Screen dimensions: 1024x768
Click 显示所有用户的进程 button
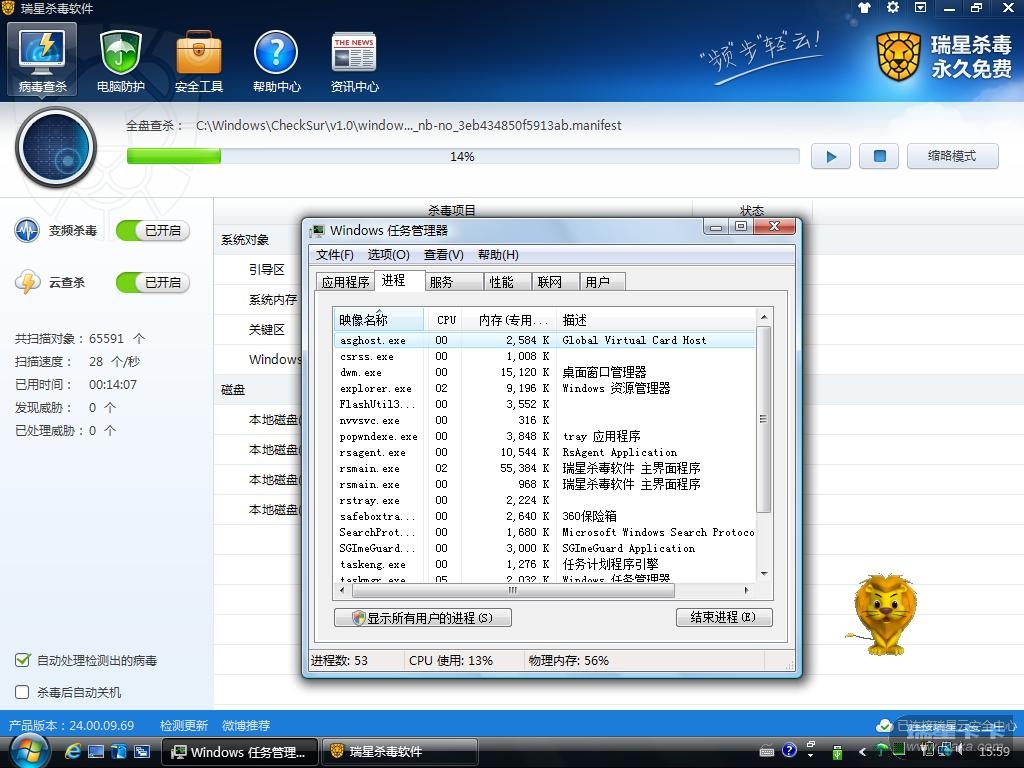(x=422, y=618)
